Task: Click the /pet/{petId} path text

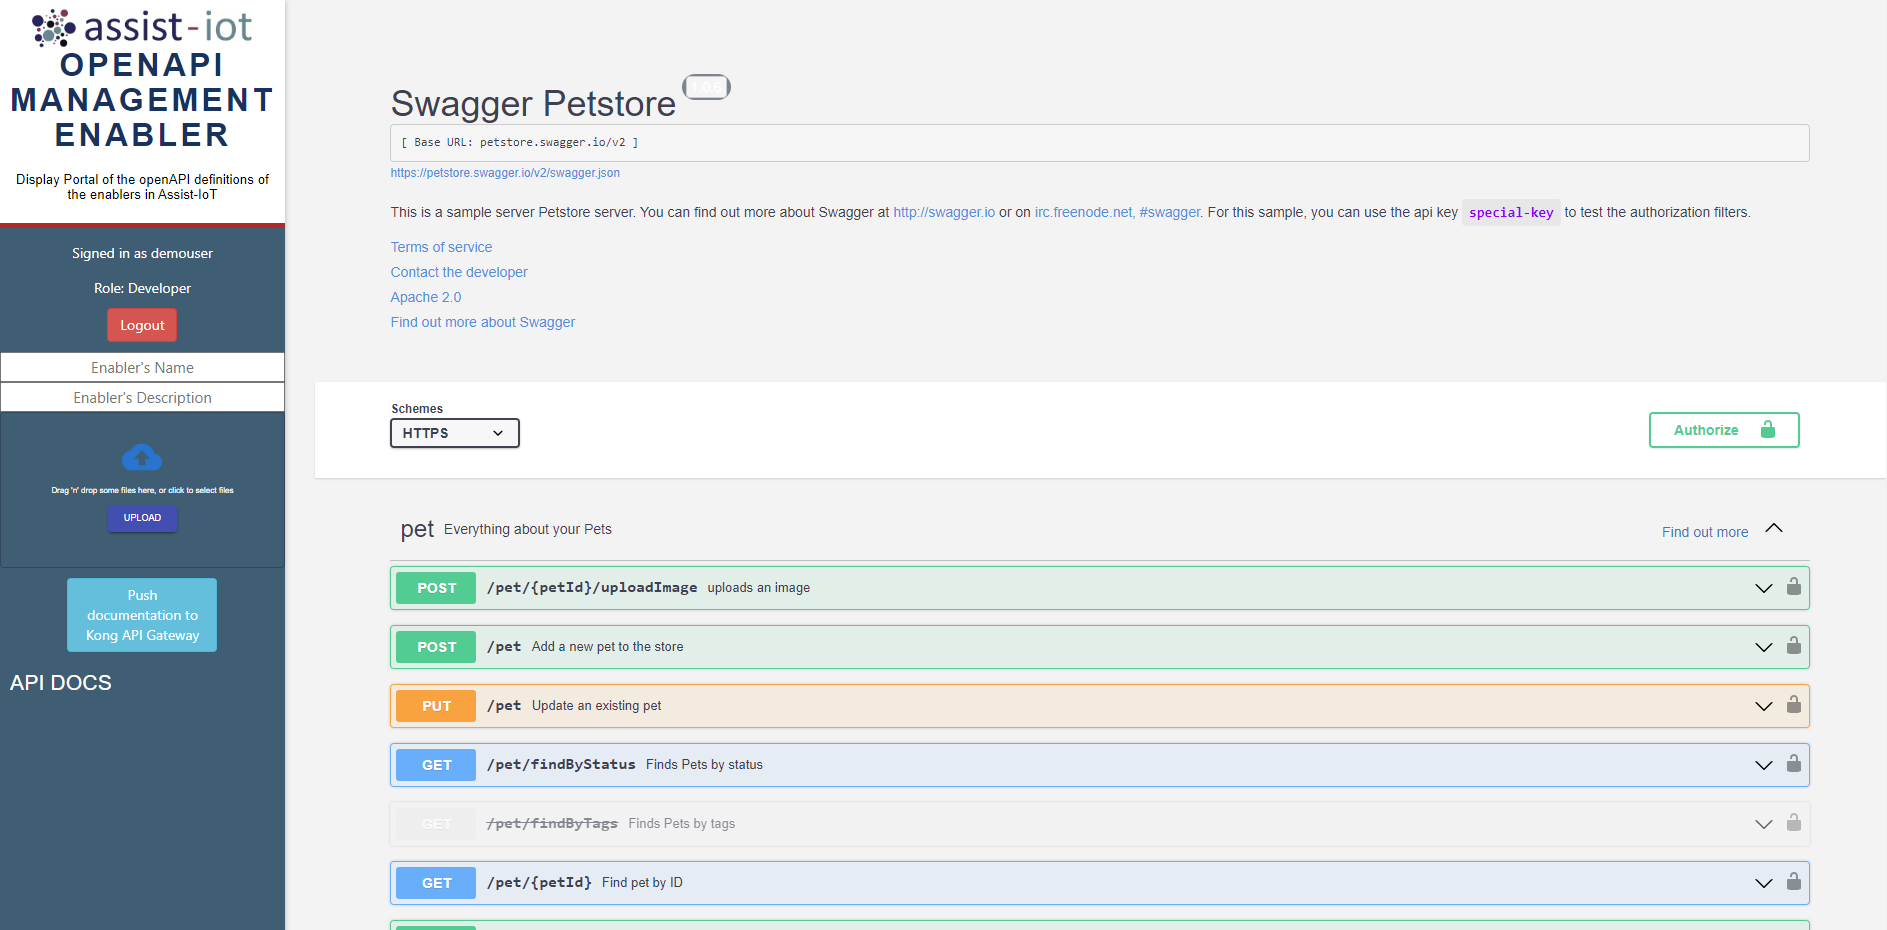Action: pos(539,882)
